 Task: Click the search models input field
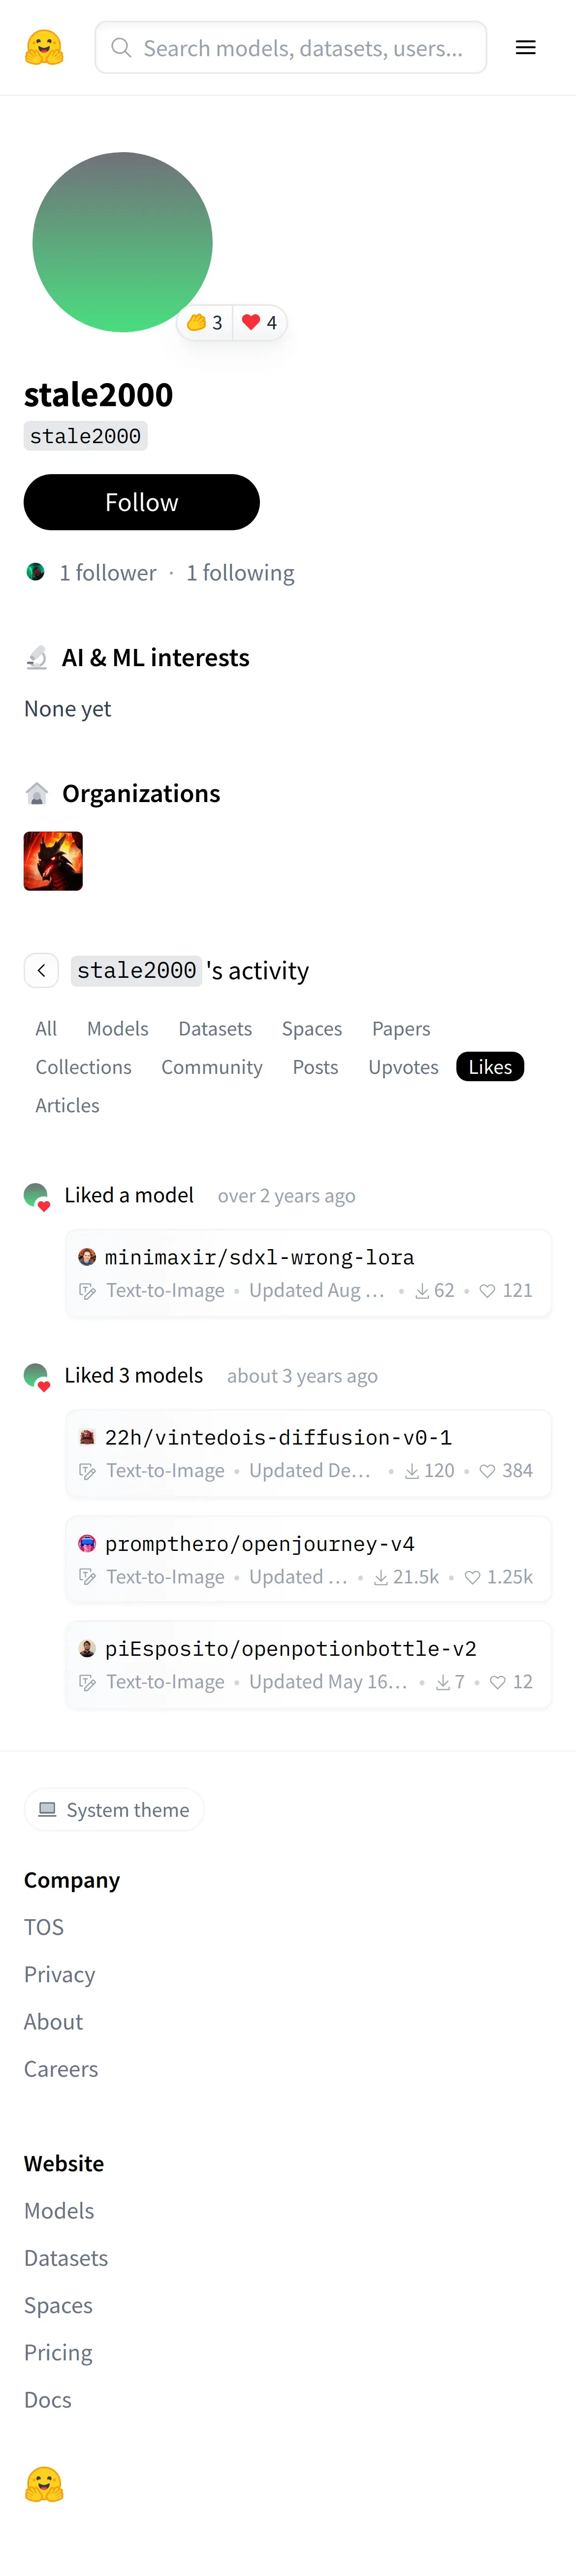pos(300,48)
